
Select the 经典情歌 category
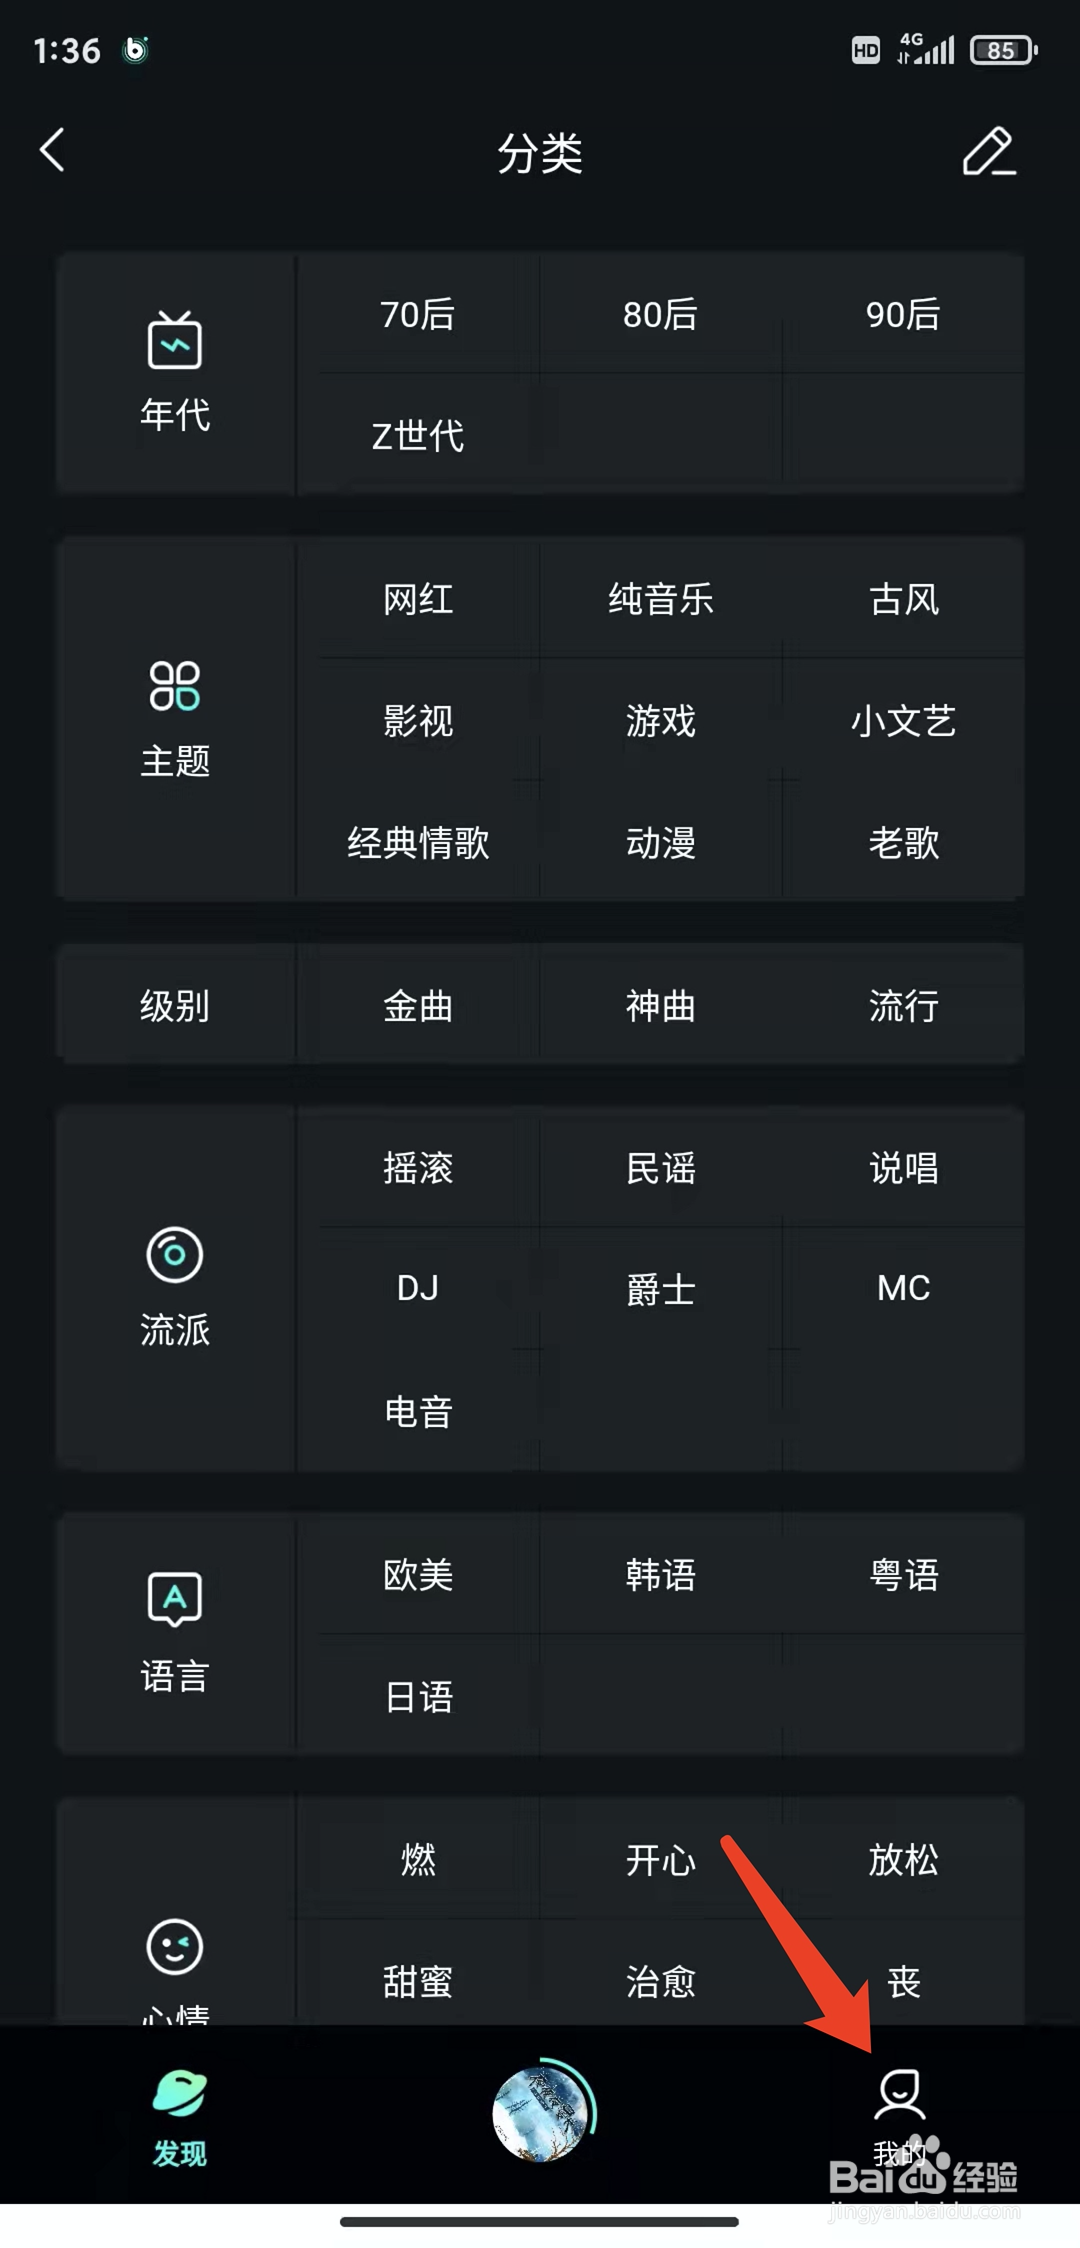pyautogui.click(x=418, y=843)
